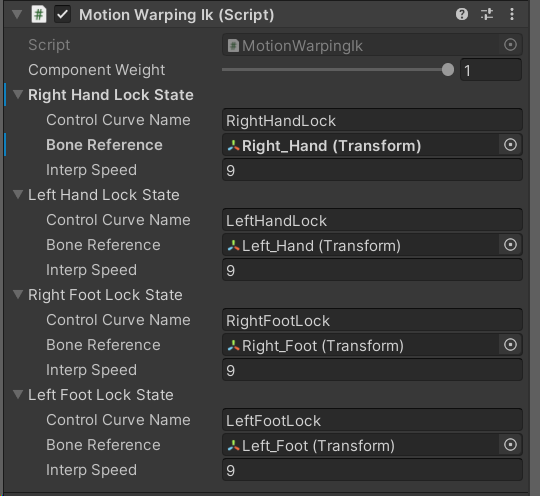Collapse the Left Foot Lock State section
Screen dimensions: 540x496
click(18, 394)
